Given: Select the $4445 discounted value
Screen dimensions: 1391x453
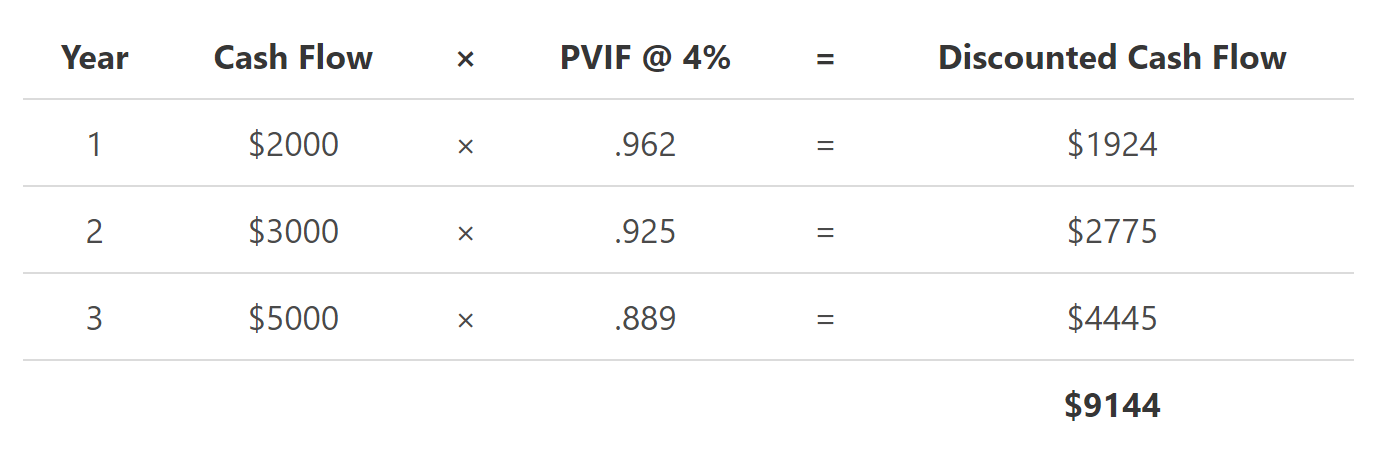Looking at the screenshot, I should coord(1112,319).
